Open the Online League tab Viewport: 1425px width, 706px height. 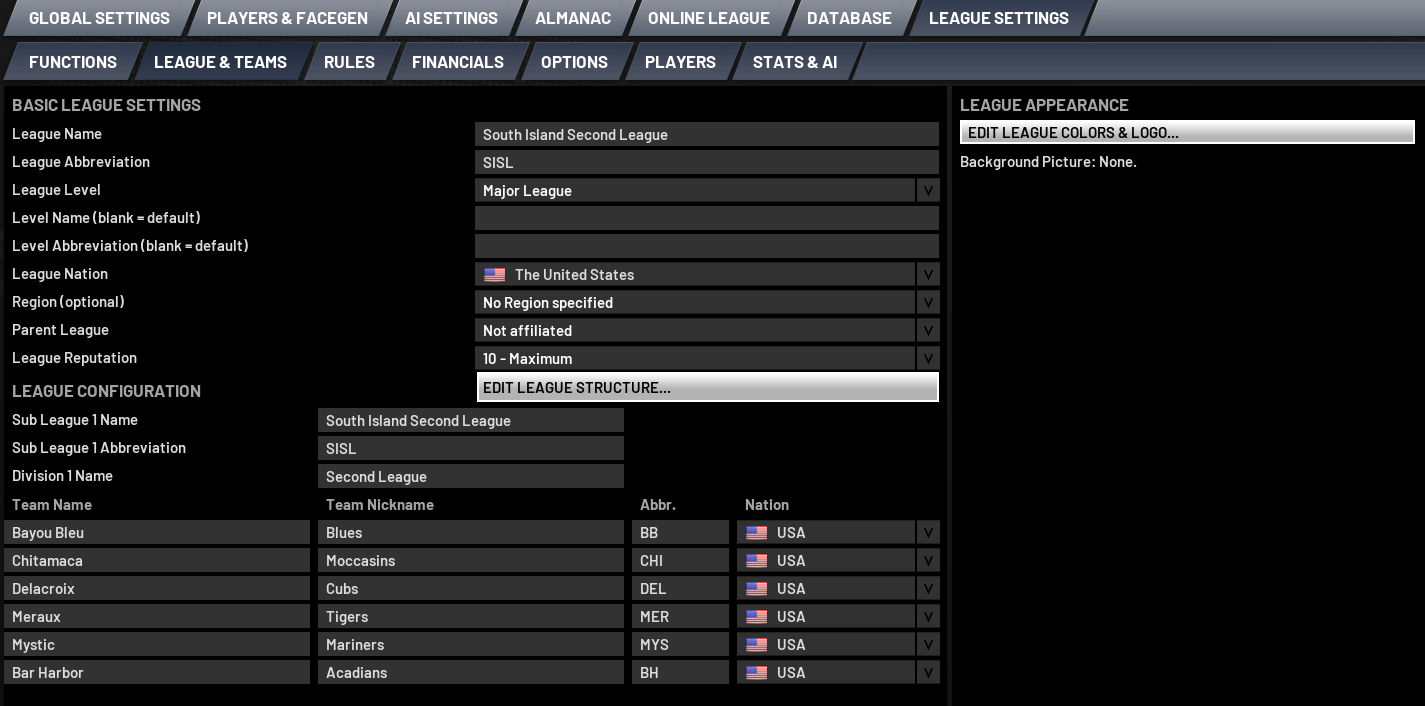click(708, 18)
